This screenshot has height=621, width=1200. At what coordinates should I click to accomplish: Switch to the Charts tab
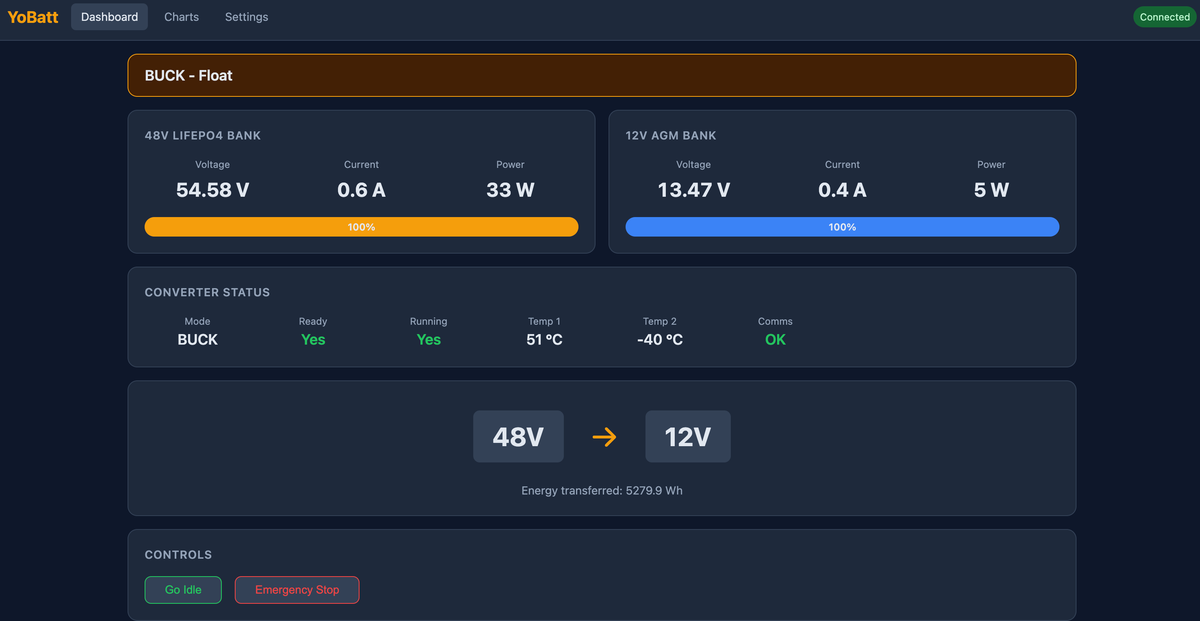coord(181,17)
